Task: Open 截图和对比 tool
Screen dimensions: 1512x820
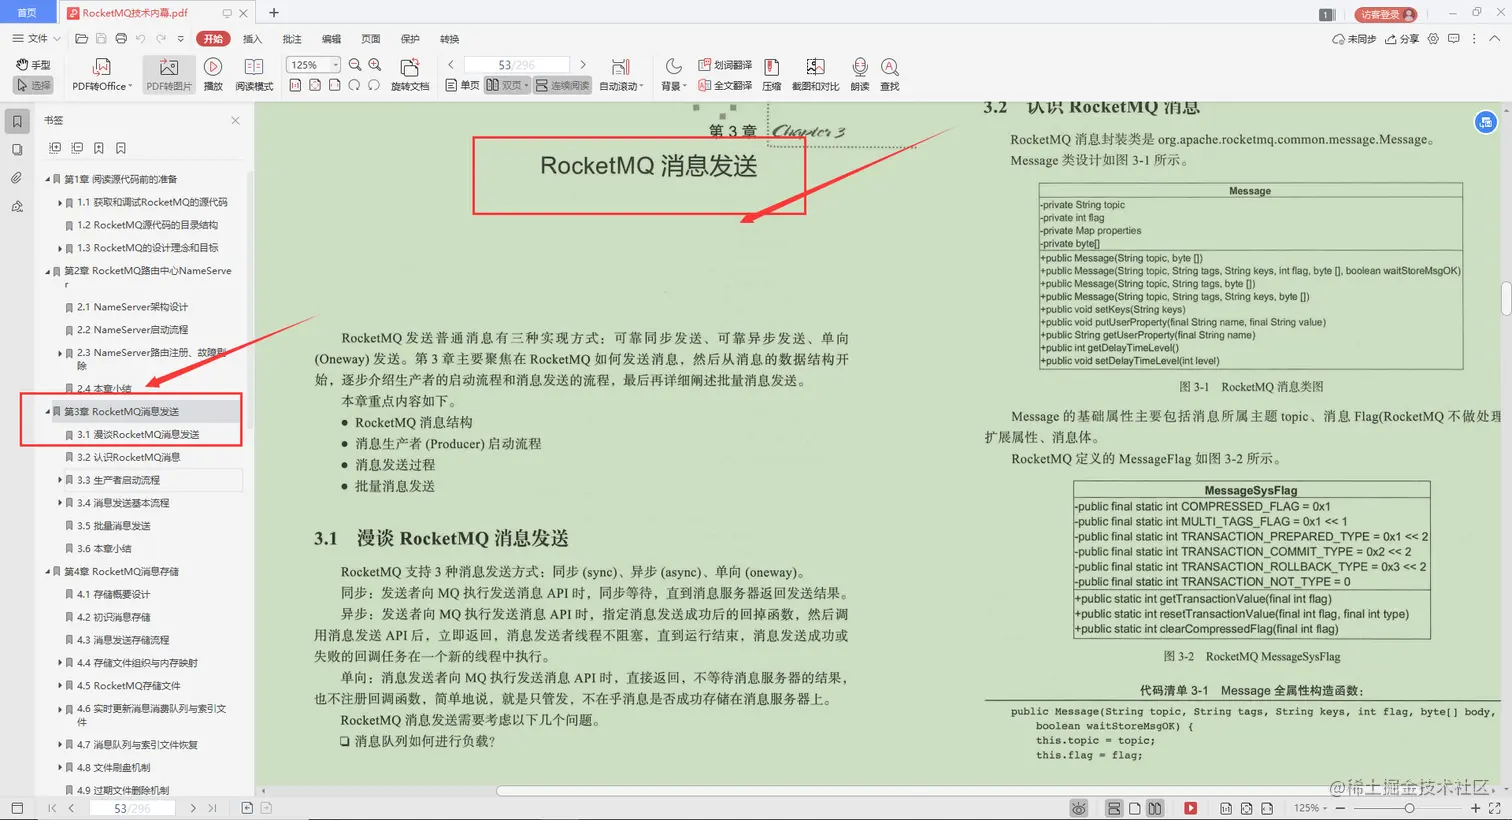Action: pyautogui.click(x=815, y=74)
